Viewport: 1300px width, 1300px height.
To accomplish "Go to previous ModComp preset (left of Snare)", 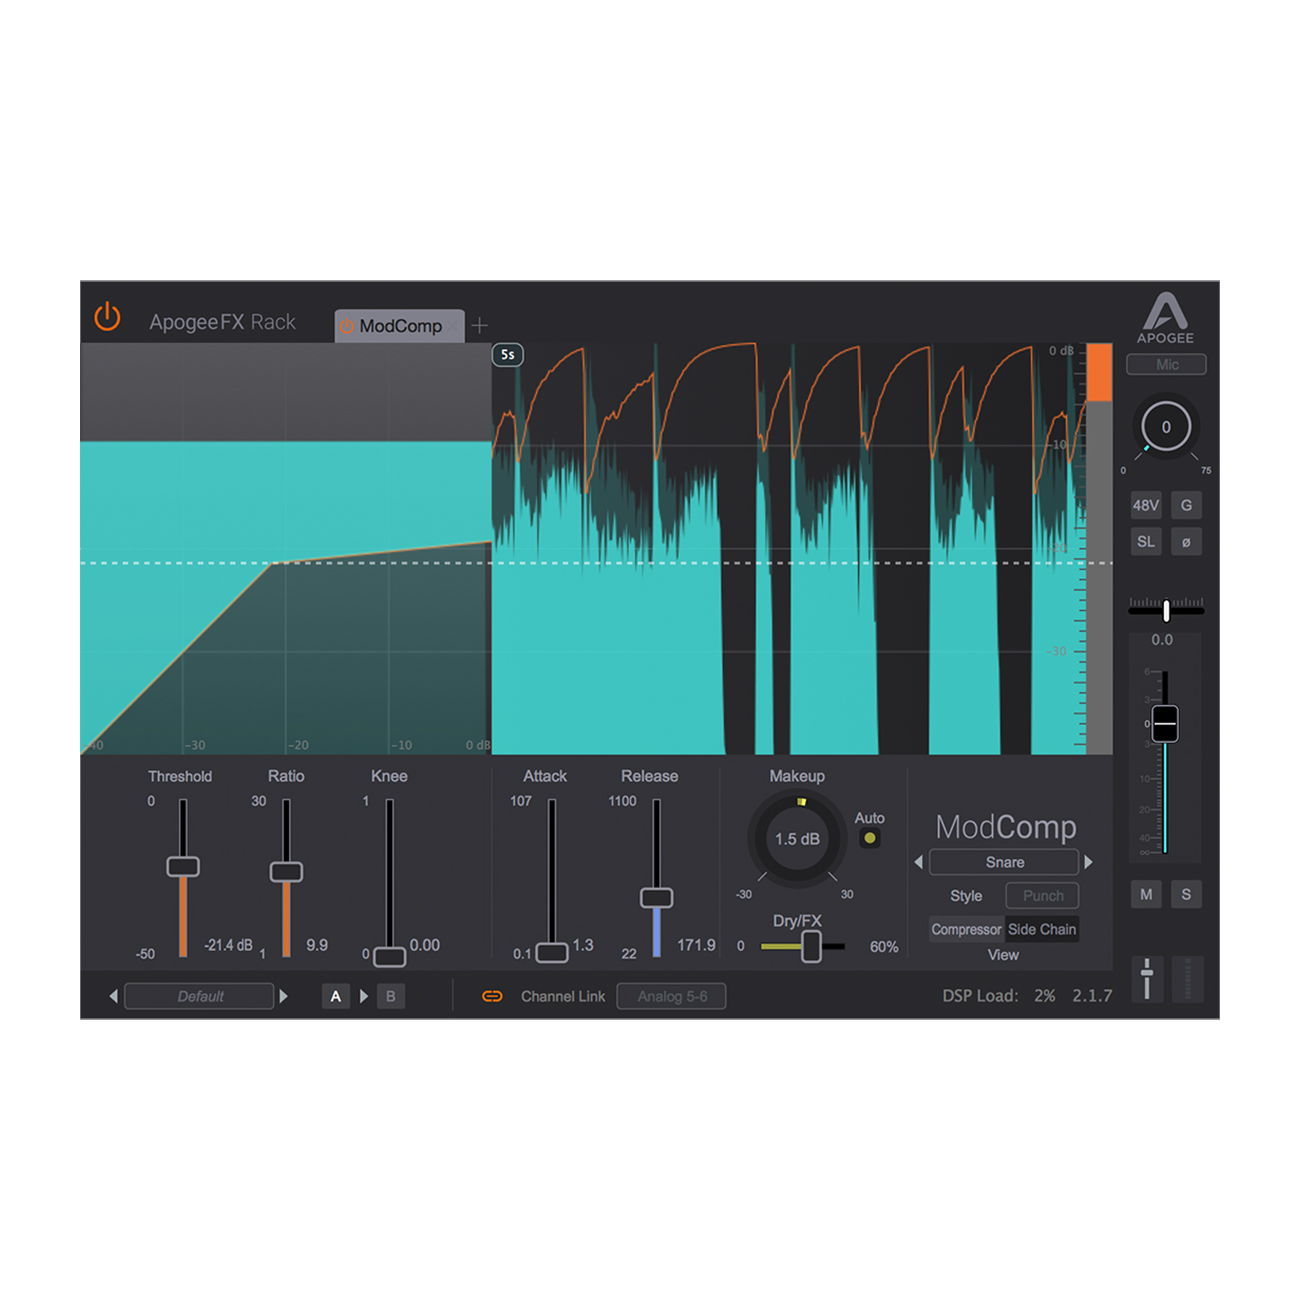I will click(x=918, y=862).
